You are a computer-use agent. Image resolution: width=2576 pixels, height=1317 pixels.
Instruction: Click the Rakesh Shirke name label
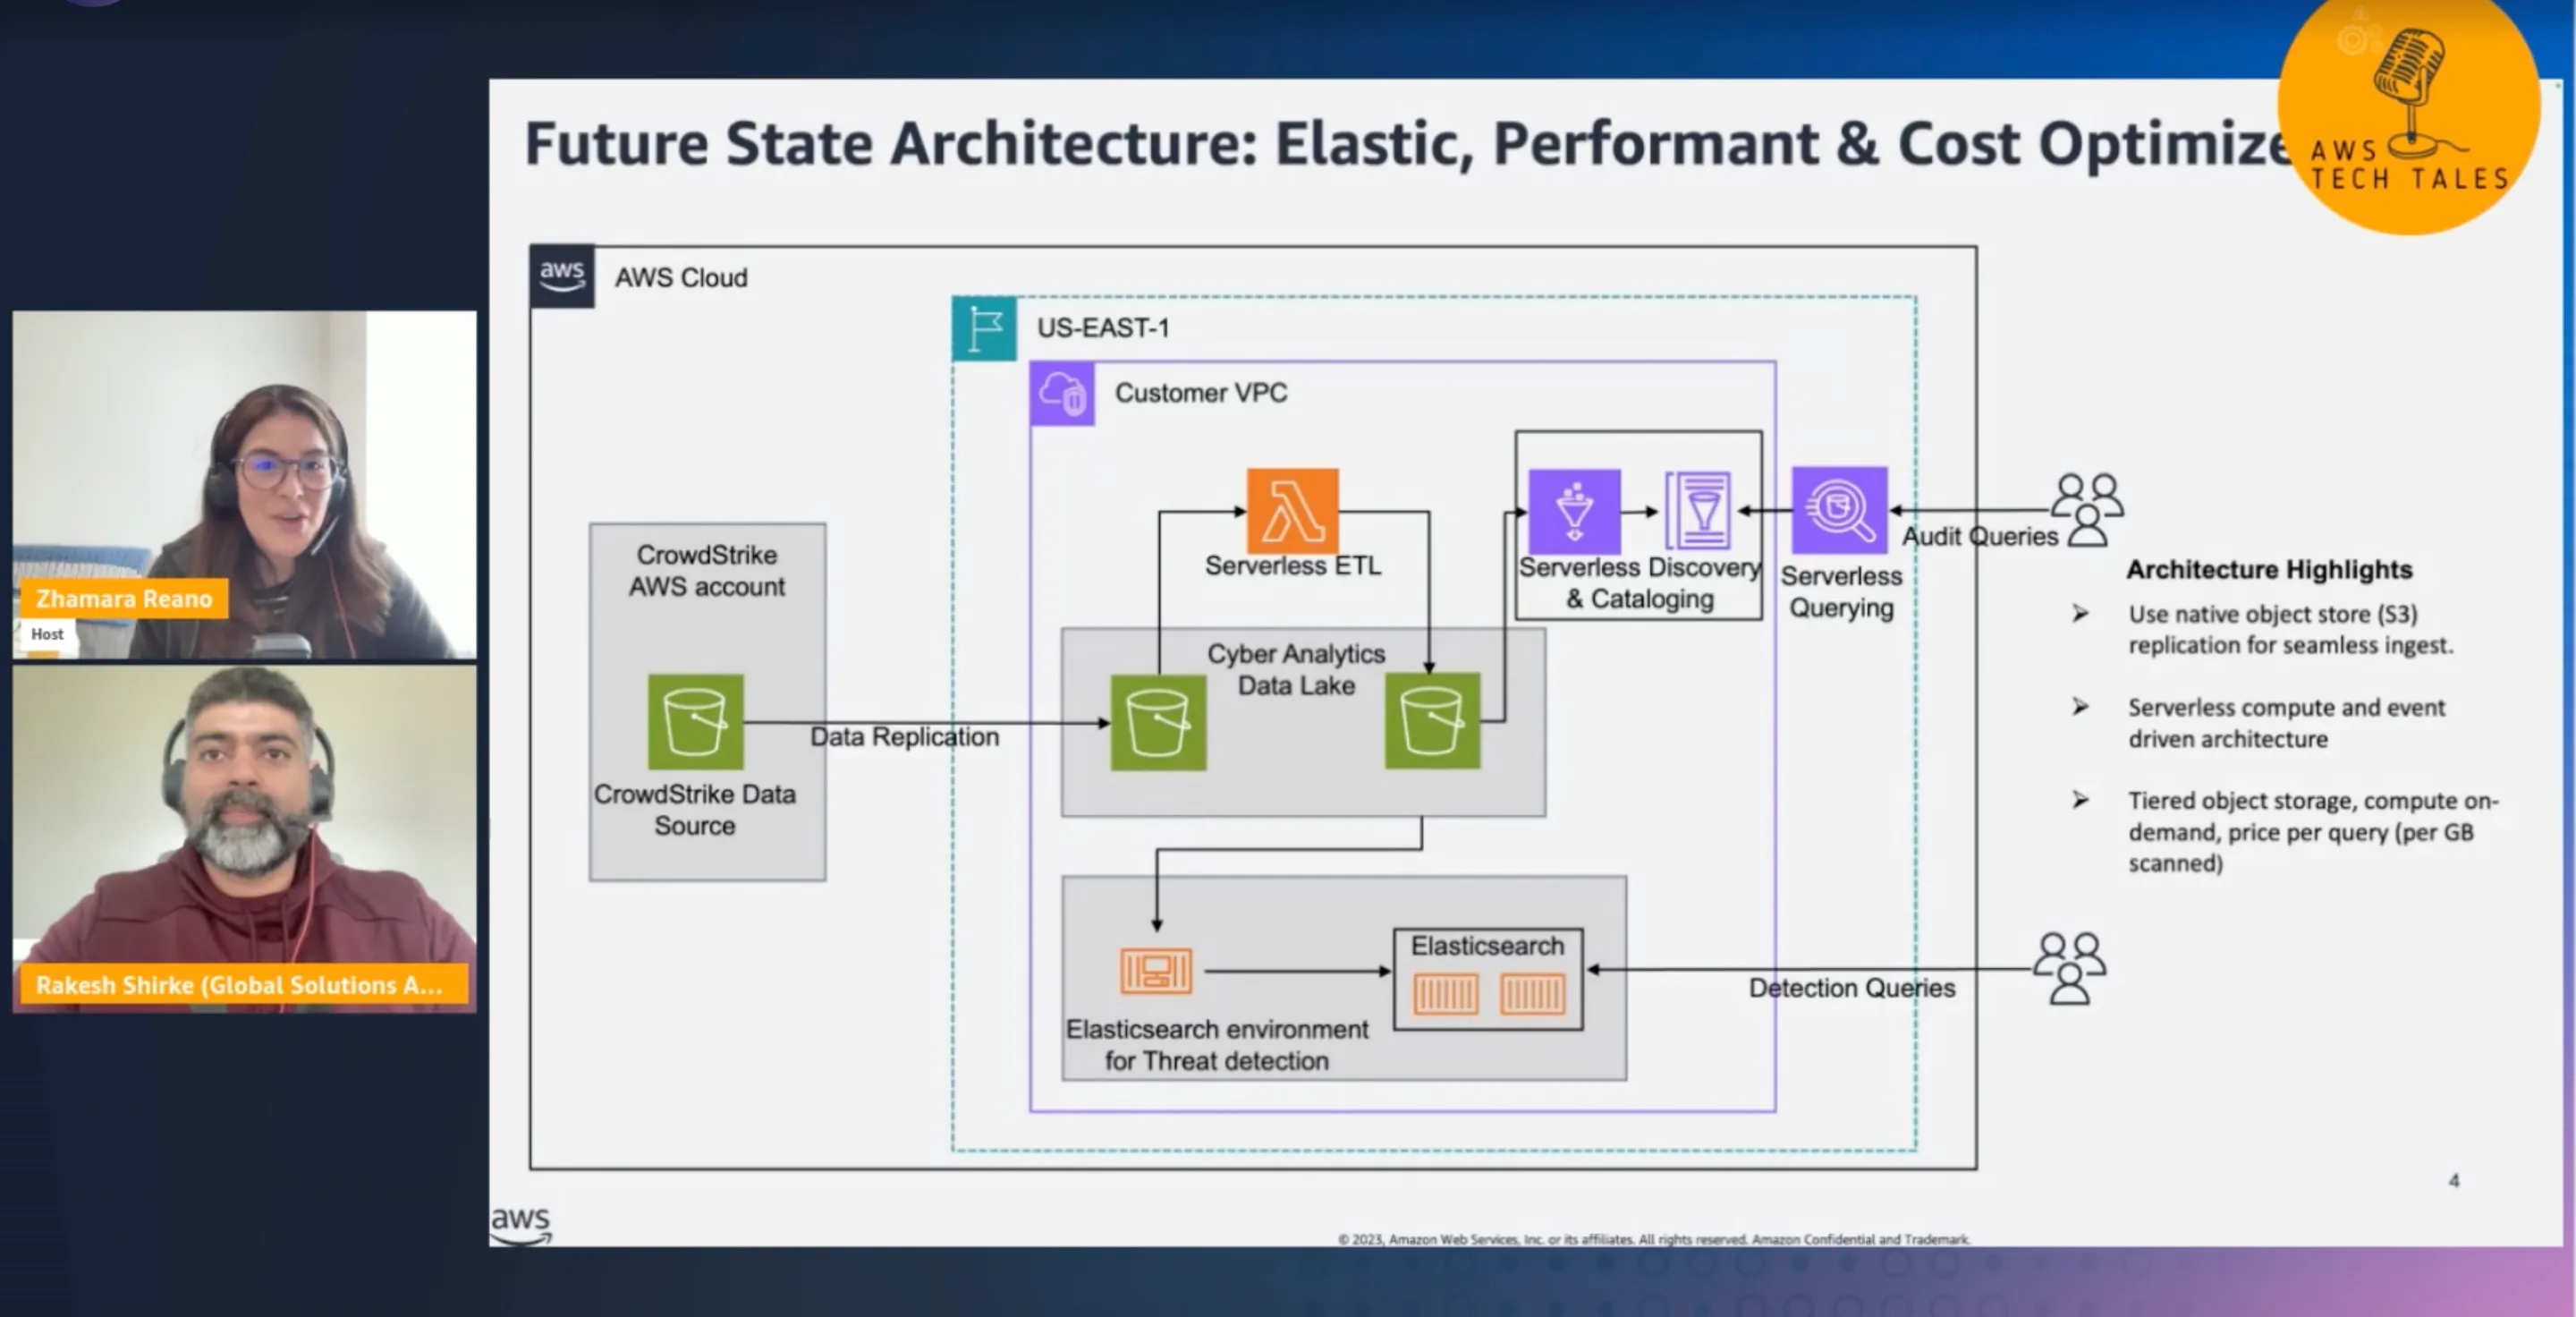(x=244, y=984)
